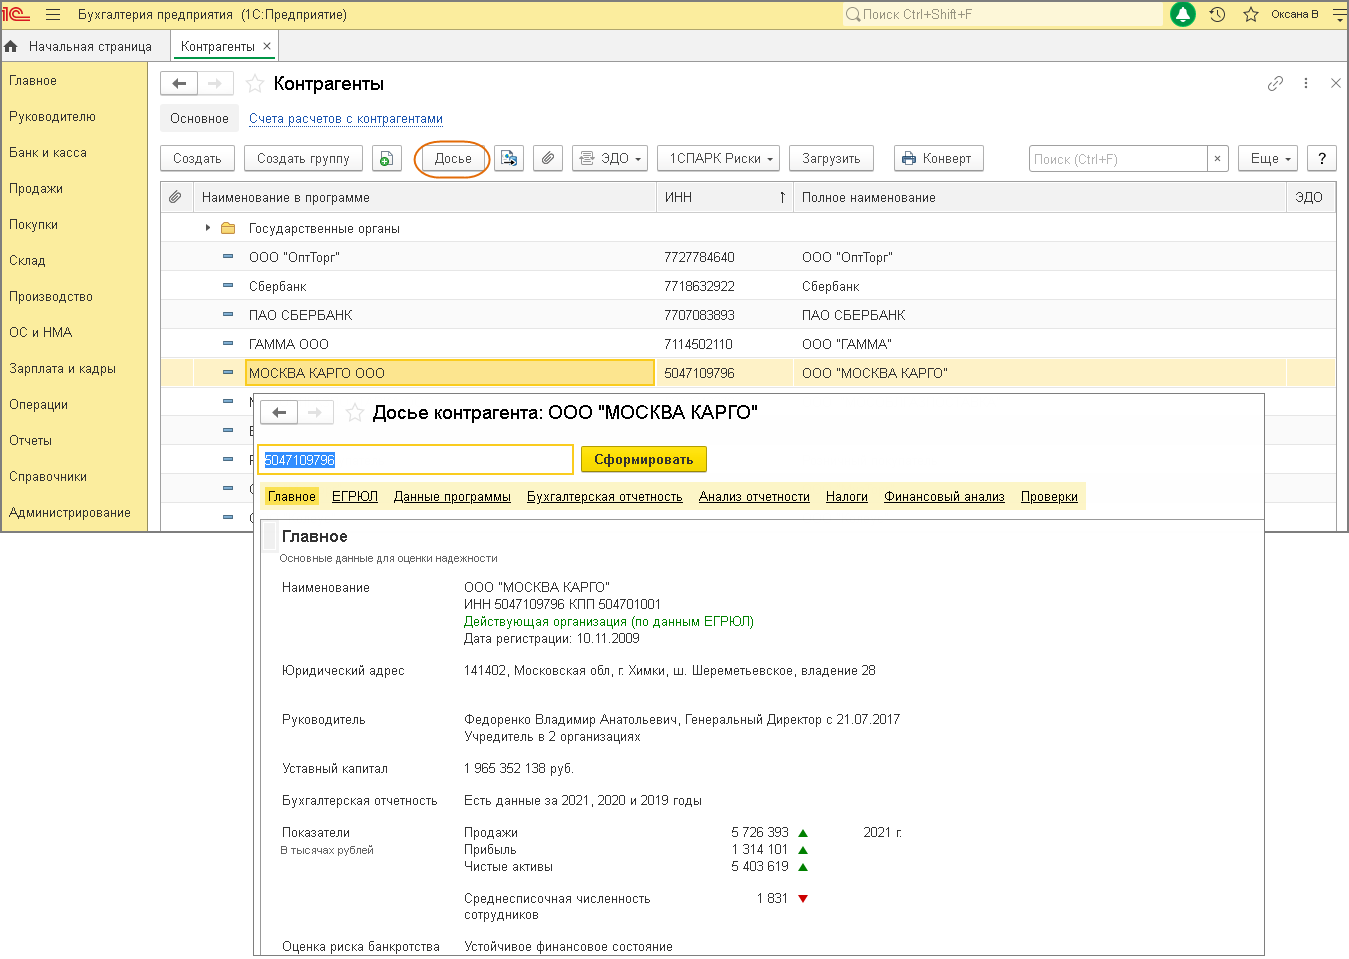Click the ИНН field with 5047109796
This screenshot has height=959, width=1349.
pyautogui.click(x=415, y=459)
